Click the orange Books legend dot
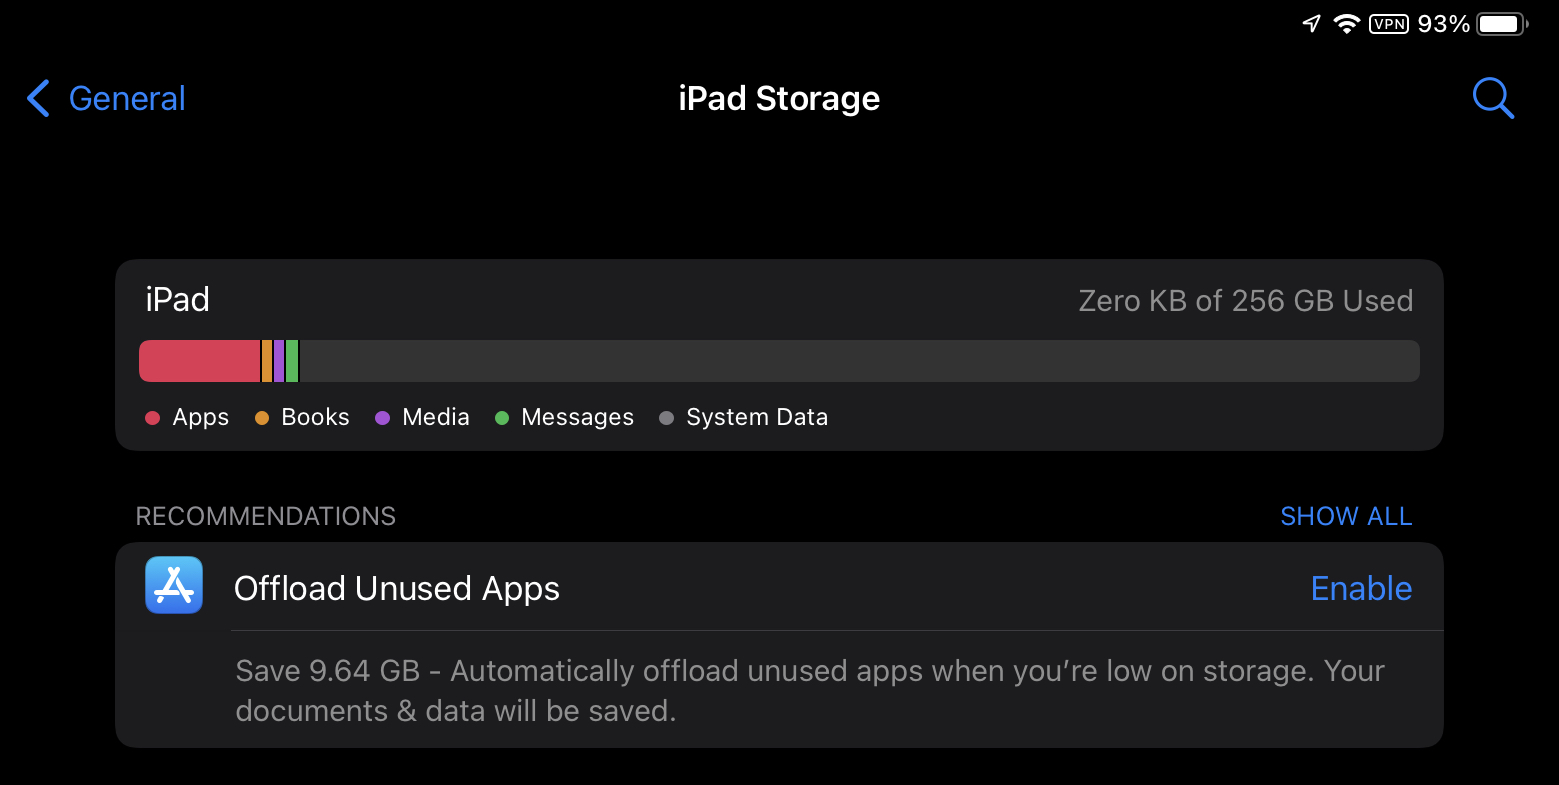Screen dimensions: 1559x785 click(262, 418)
